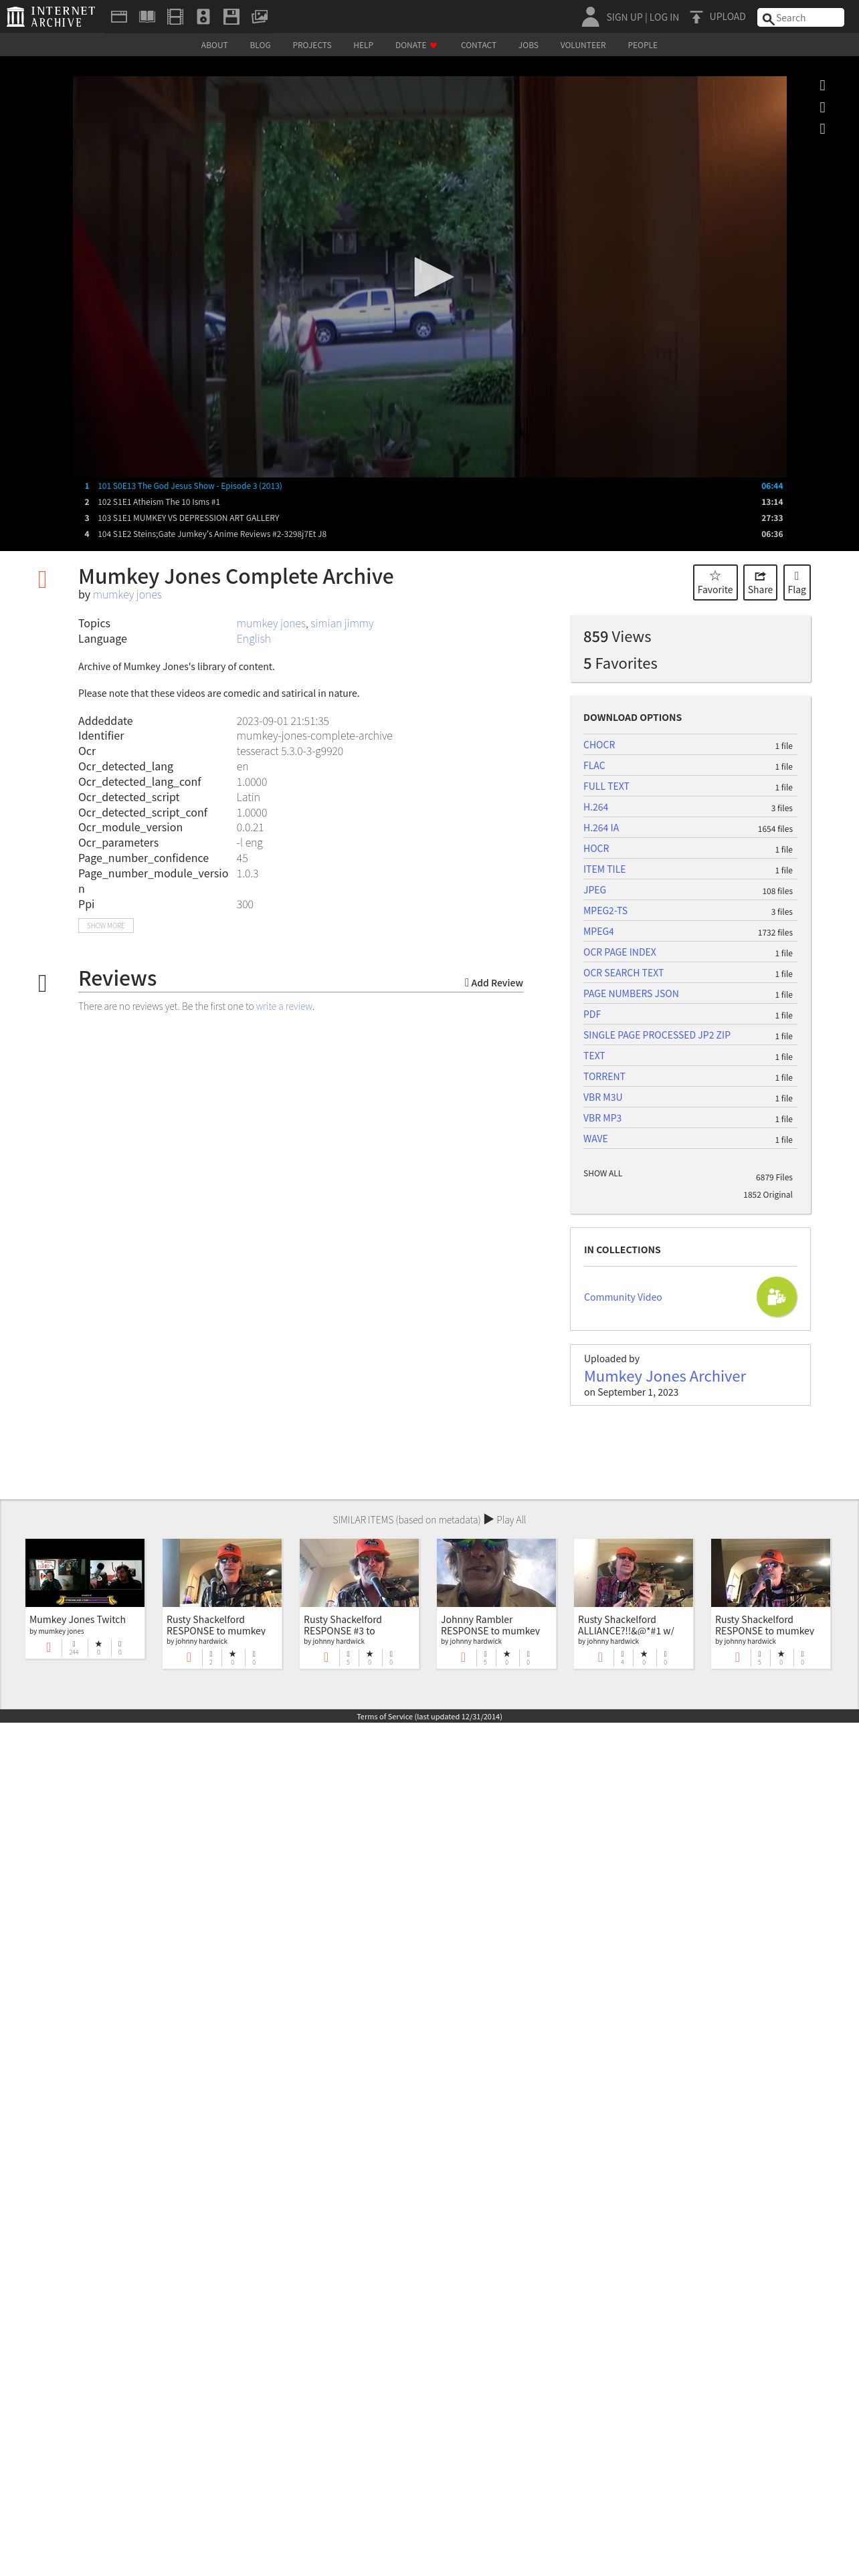
Task: Open the JOBS menu item
Action: click(528, 45)
